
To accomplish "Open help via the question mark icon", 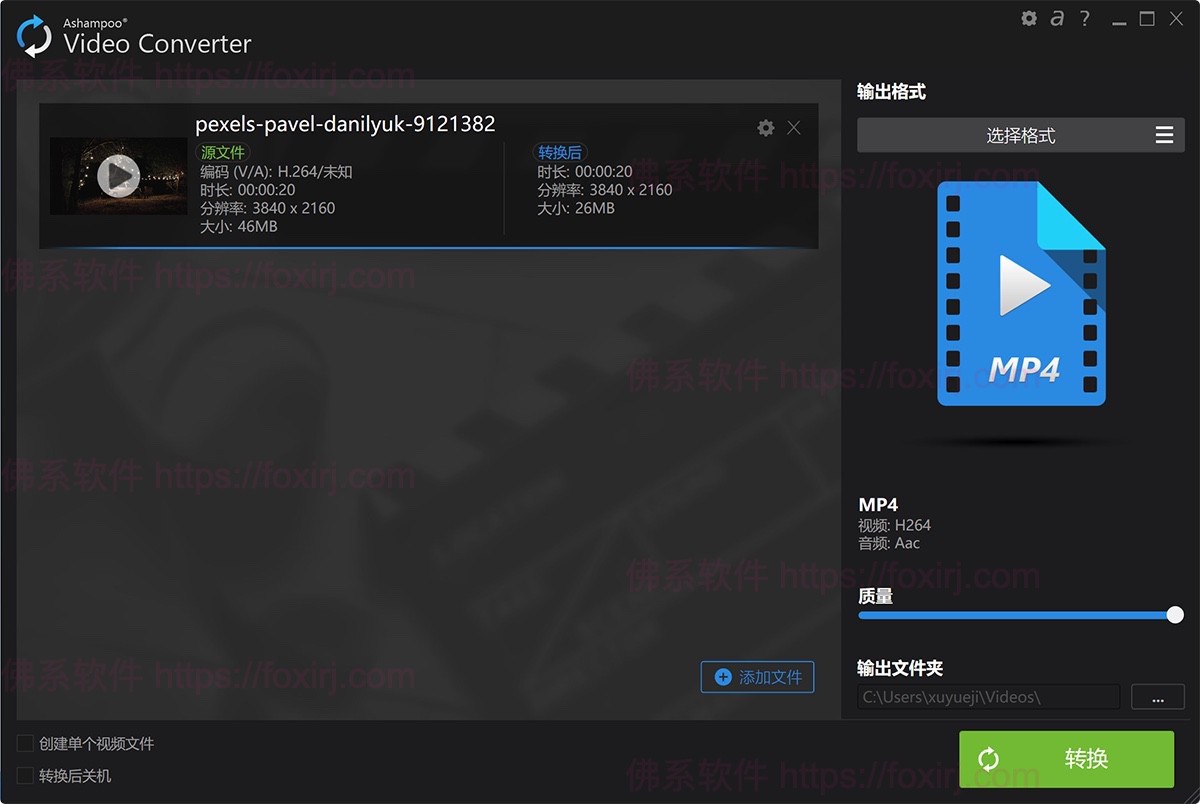I will [1084, 18].
